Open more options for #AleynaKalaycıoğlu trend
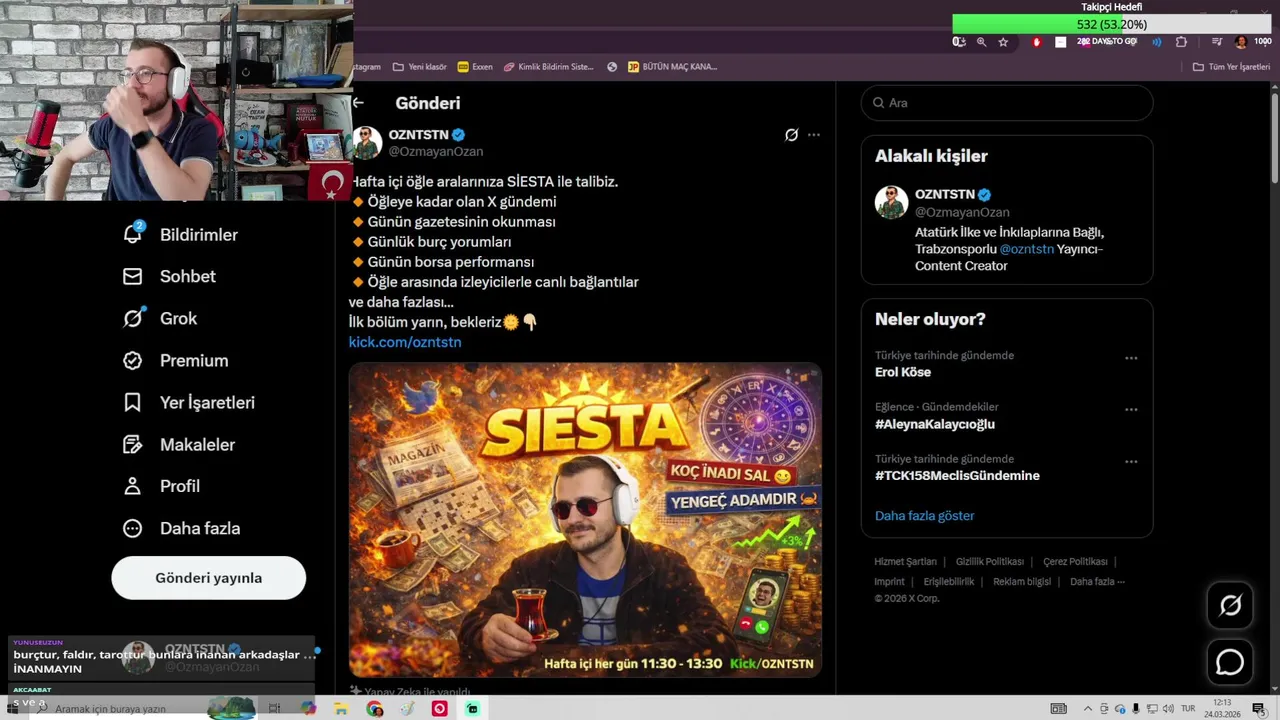 click(x=1131, y=410)
